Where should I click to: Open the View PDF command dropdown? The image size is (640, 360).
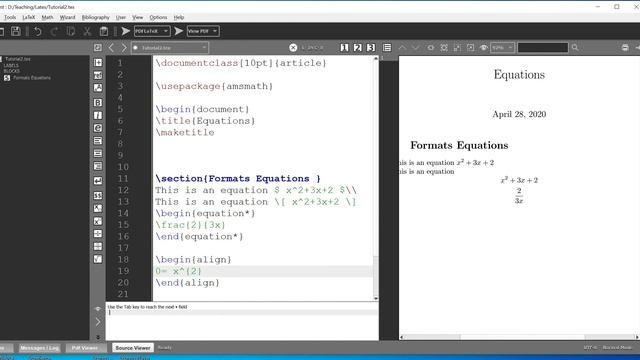click(x=203, y=31)
